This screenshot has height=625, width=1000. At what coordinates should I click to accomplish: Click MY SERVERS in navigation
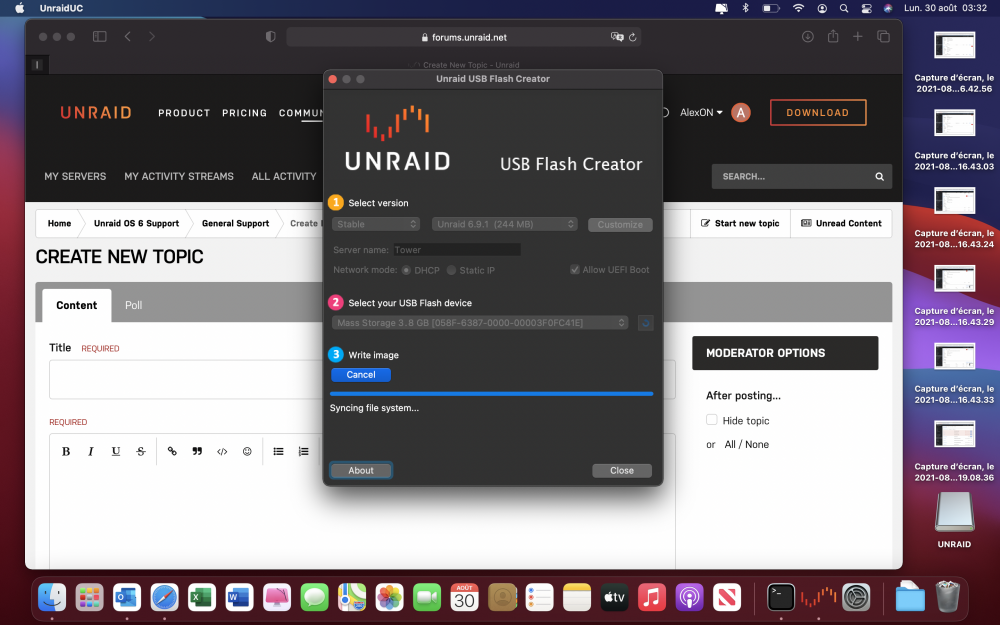coord(75,176)
